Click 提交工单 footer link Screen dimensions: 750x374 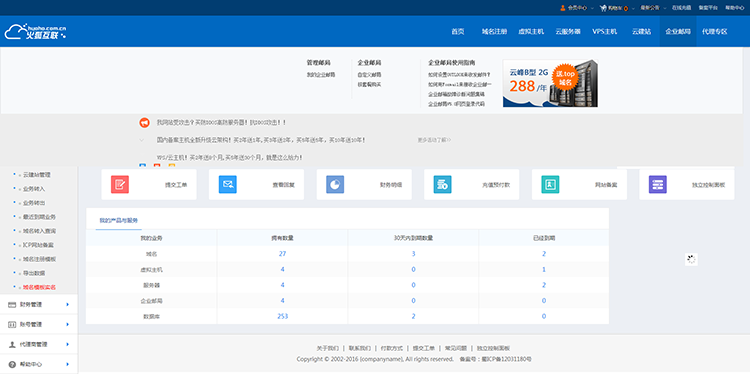[x=424, y=348]
